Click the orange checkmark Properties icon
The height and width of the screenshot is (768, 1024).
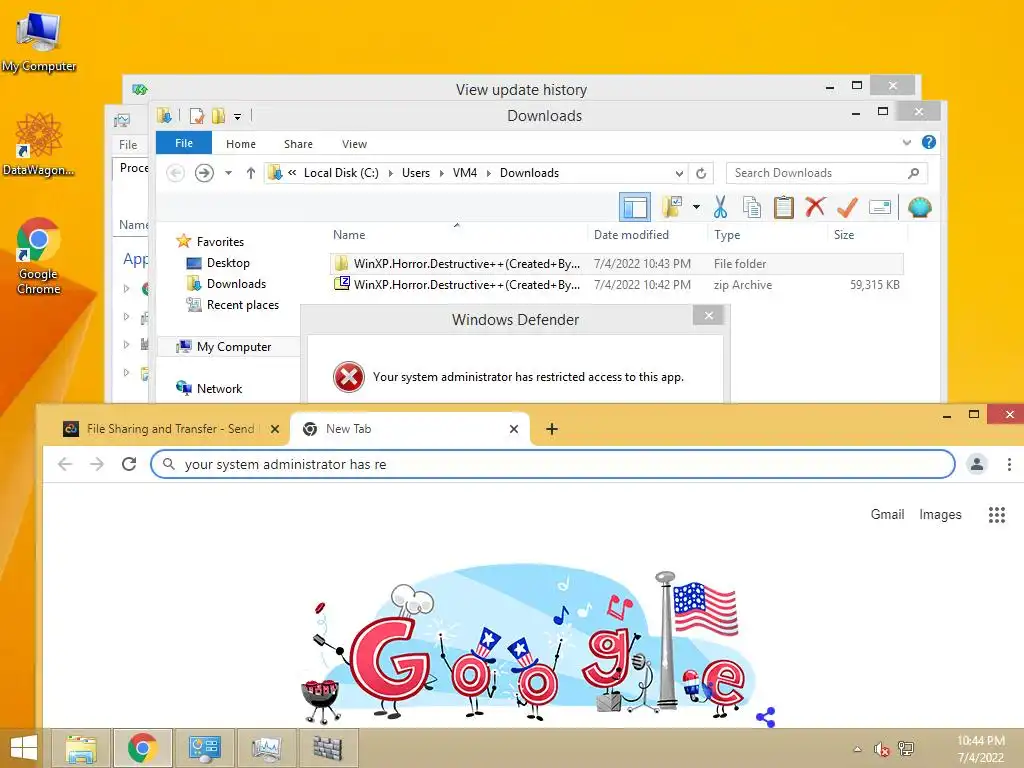[847, 208]
